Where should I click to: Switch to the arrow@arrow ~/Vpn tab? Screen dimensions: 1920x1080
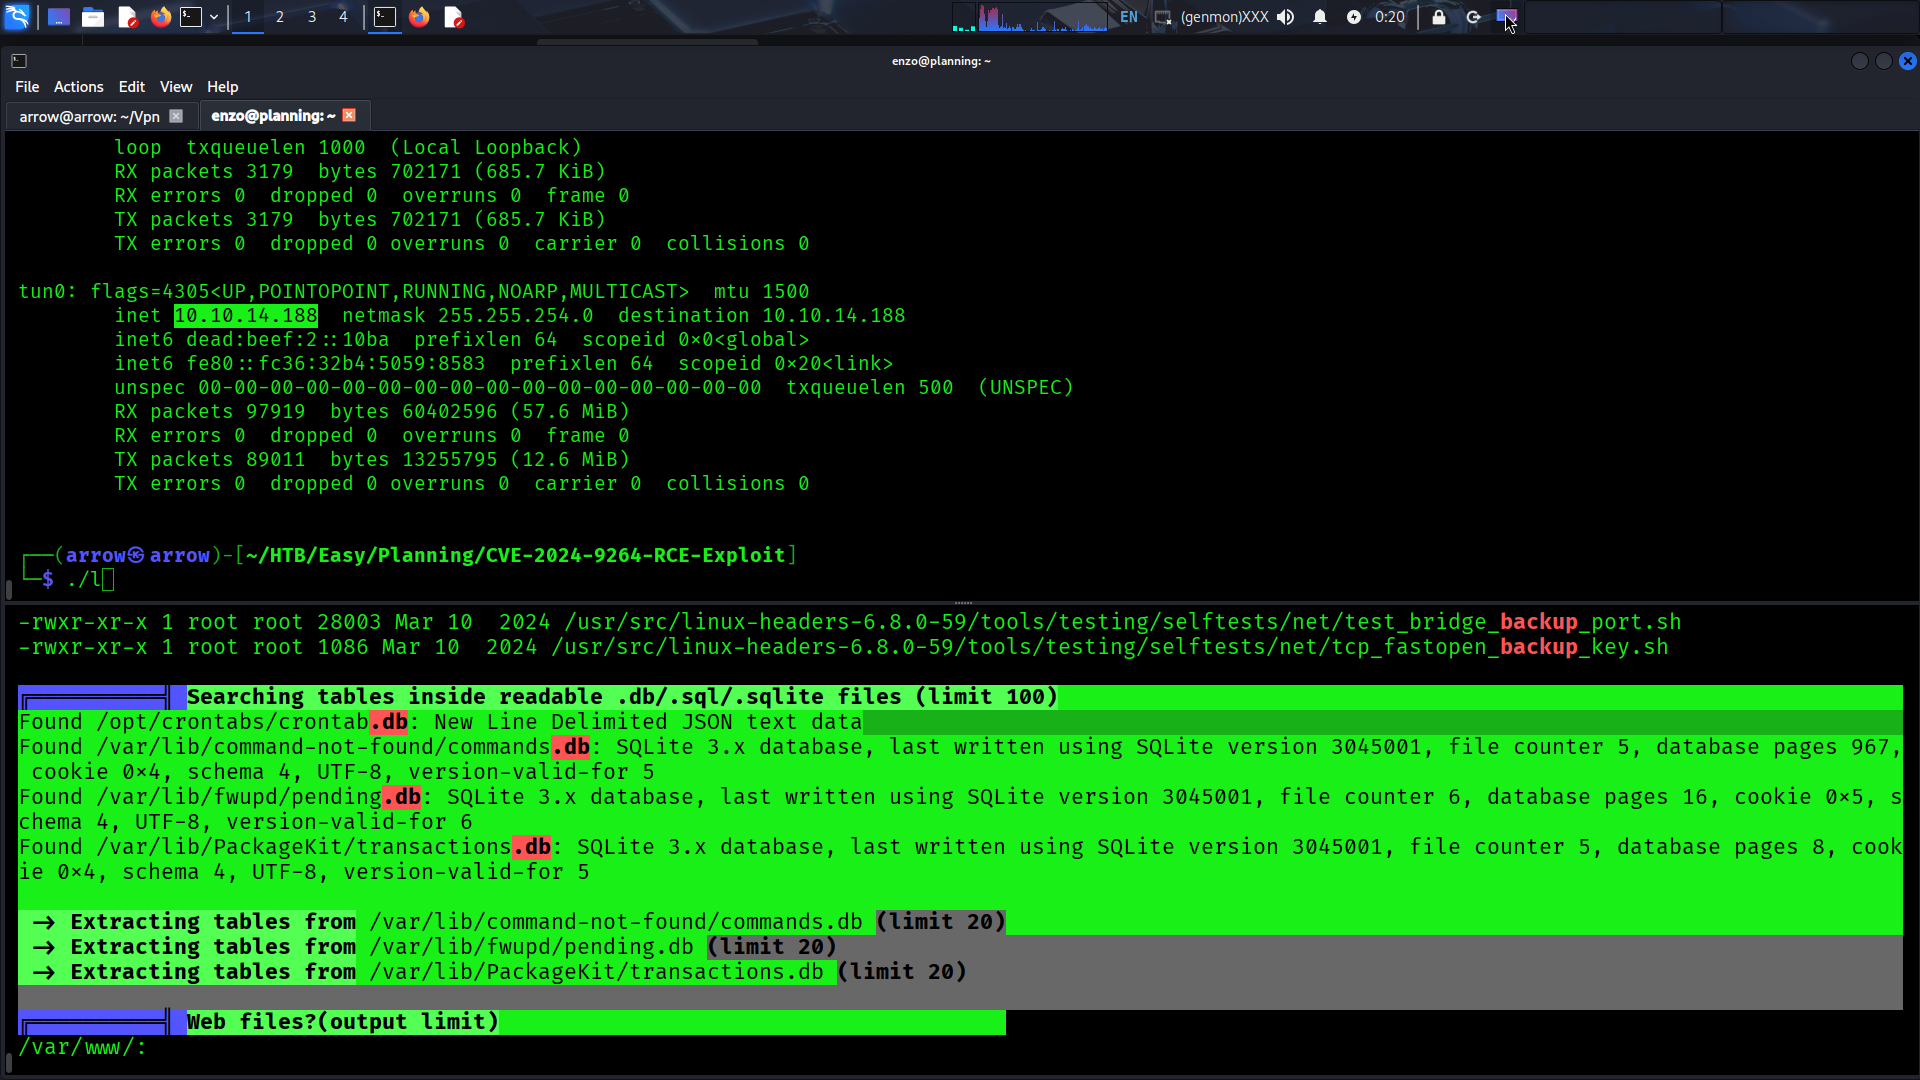89,116
